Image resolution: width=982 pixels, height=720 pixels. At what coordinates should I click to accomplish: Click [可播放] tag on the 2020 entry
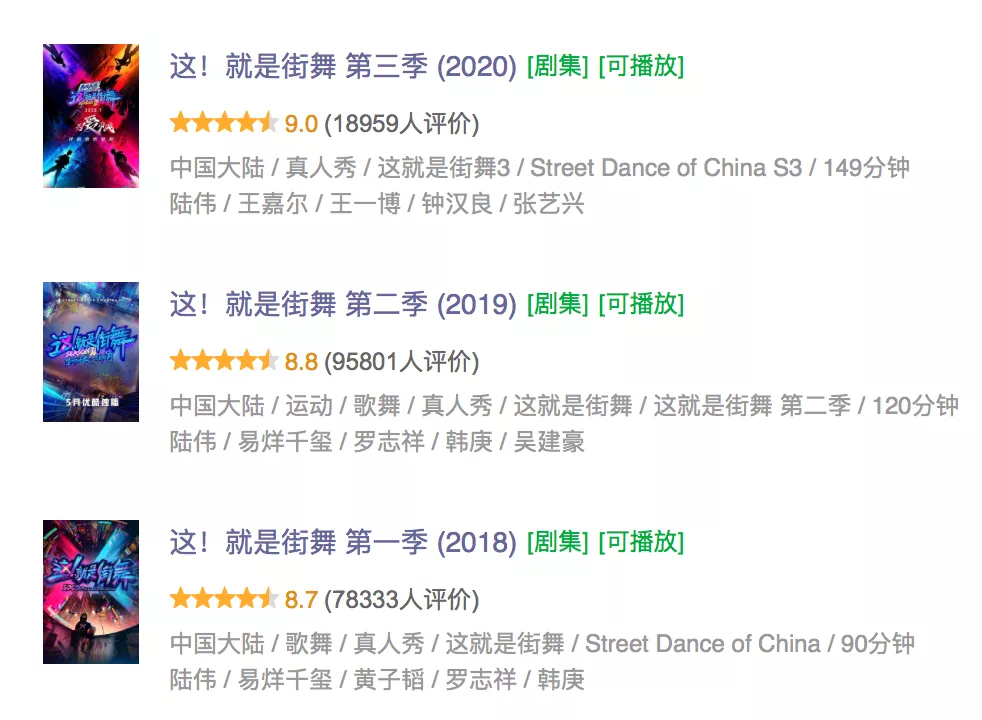641,66
